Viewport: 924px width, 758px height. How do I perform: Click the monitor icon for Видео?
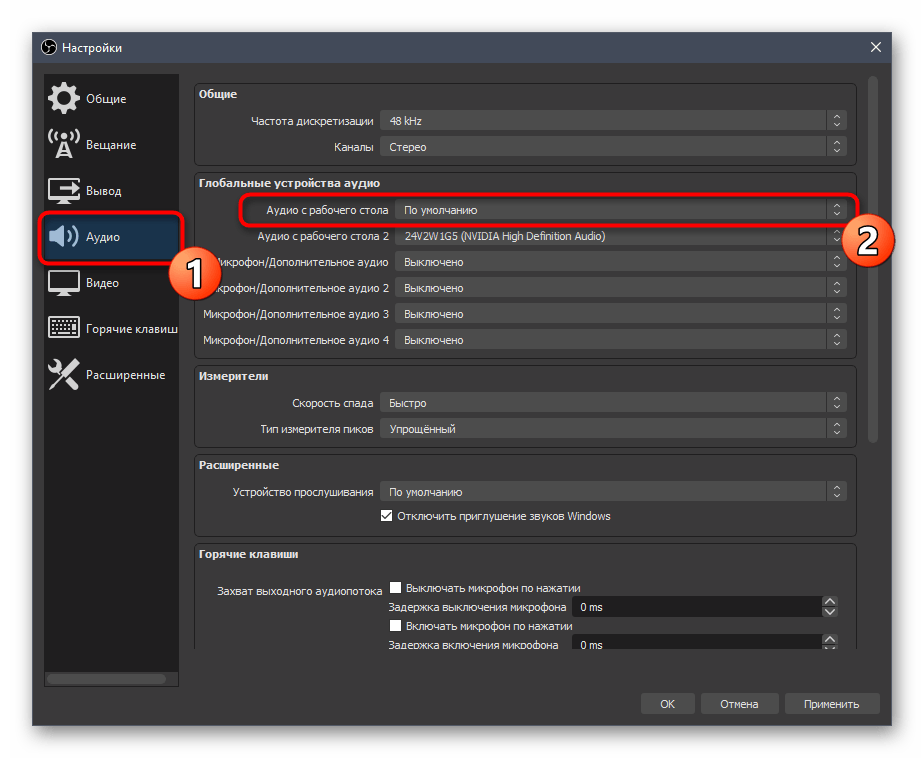pos(64,283)
